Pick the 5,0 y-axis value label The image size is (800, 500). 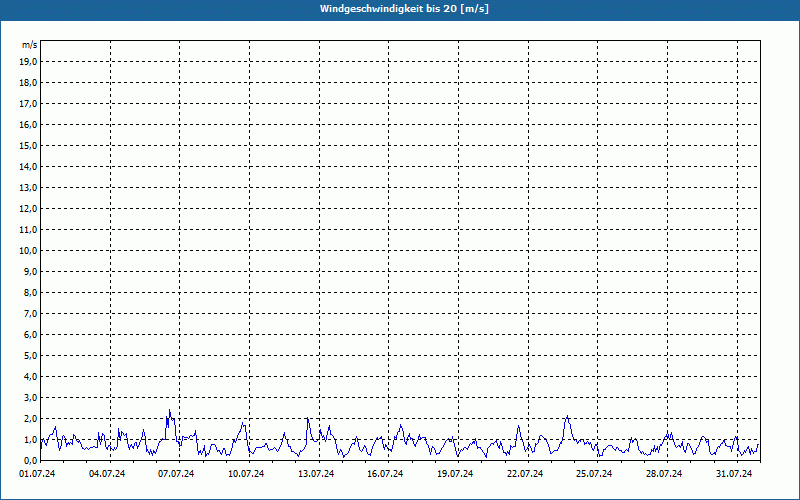coord(29,356)
